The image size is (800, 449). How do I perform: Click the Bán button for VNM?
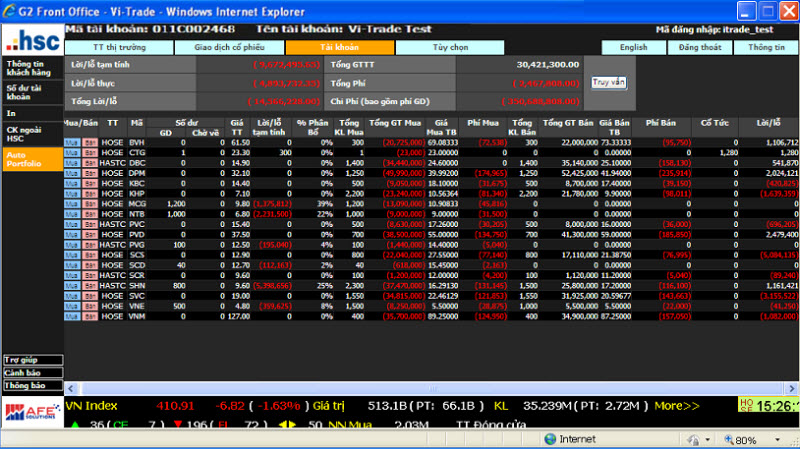point(90,316)
